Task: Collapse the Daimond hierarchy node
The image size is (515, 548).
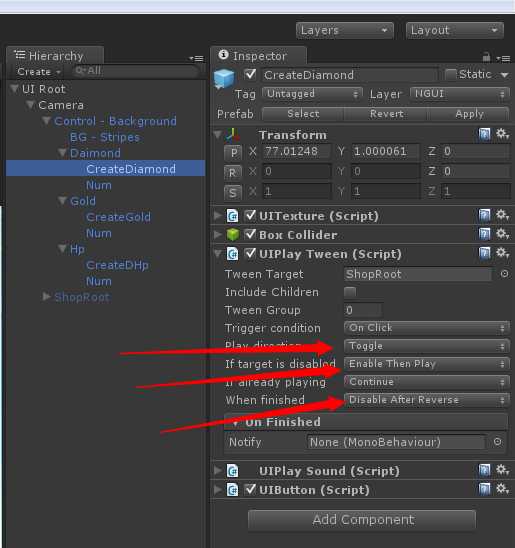Action: tap(62, 152)
